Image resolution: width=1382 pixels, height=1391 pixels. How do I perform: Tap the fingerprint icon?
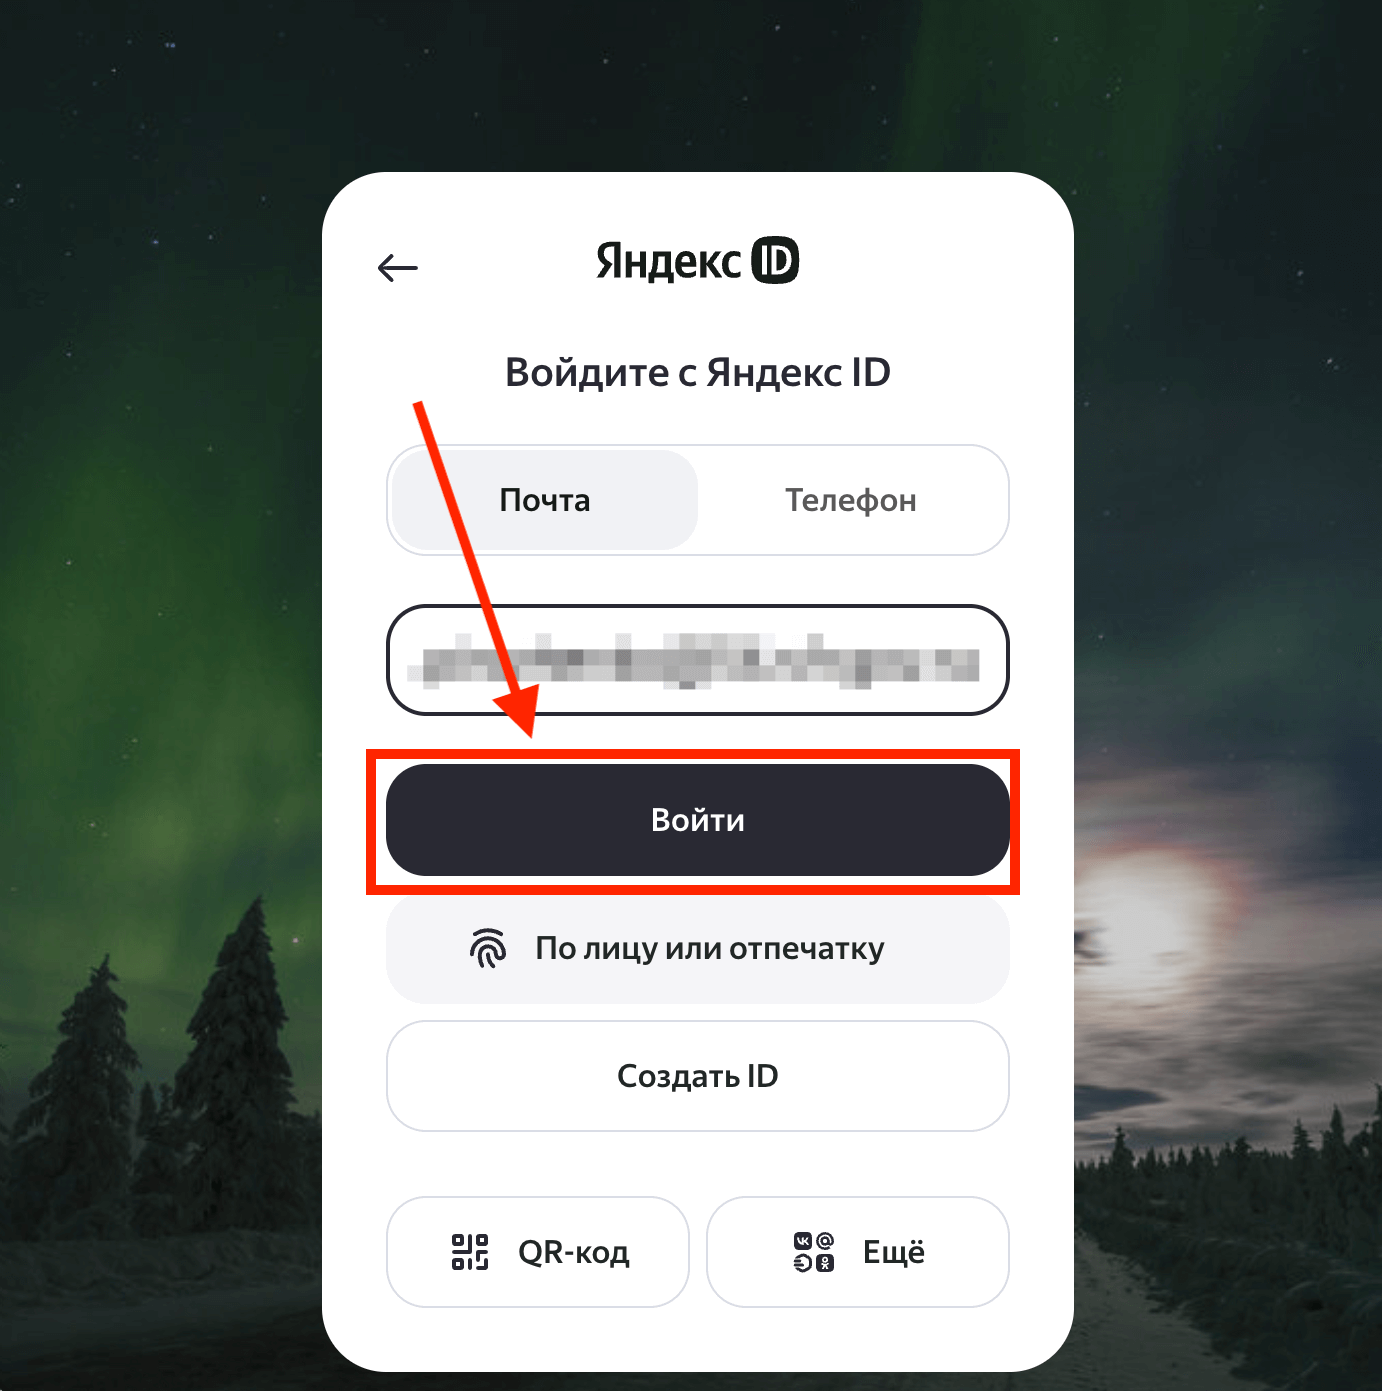coord(488,948)
